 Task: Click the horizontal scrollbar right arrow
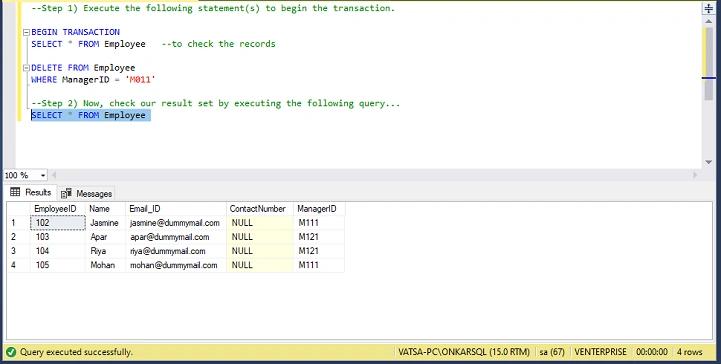(695, 175)
